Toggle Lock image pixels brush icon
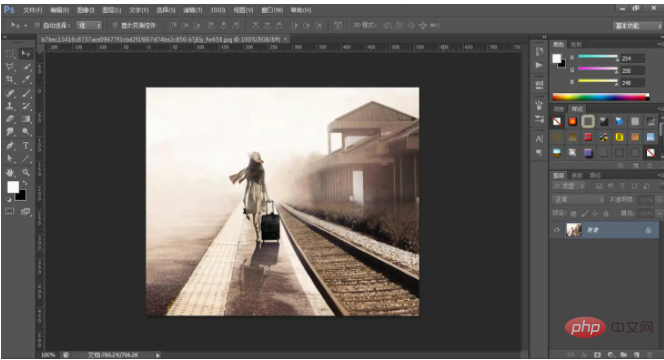 [x=584, y=213]
